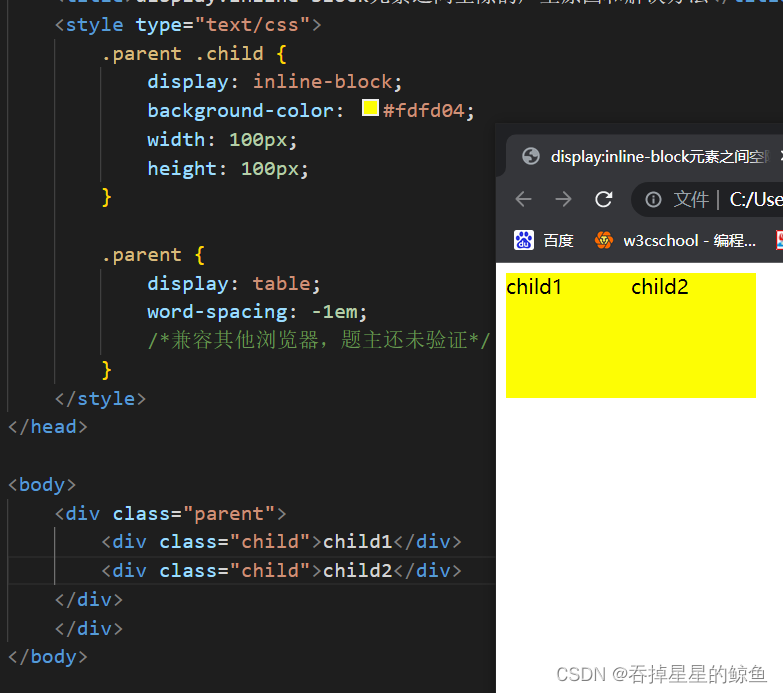Click the style type="text/css" line

188,24
